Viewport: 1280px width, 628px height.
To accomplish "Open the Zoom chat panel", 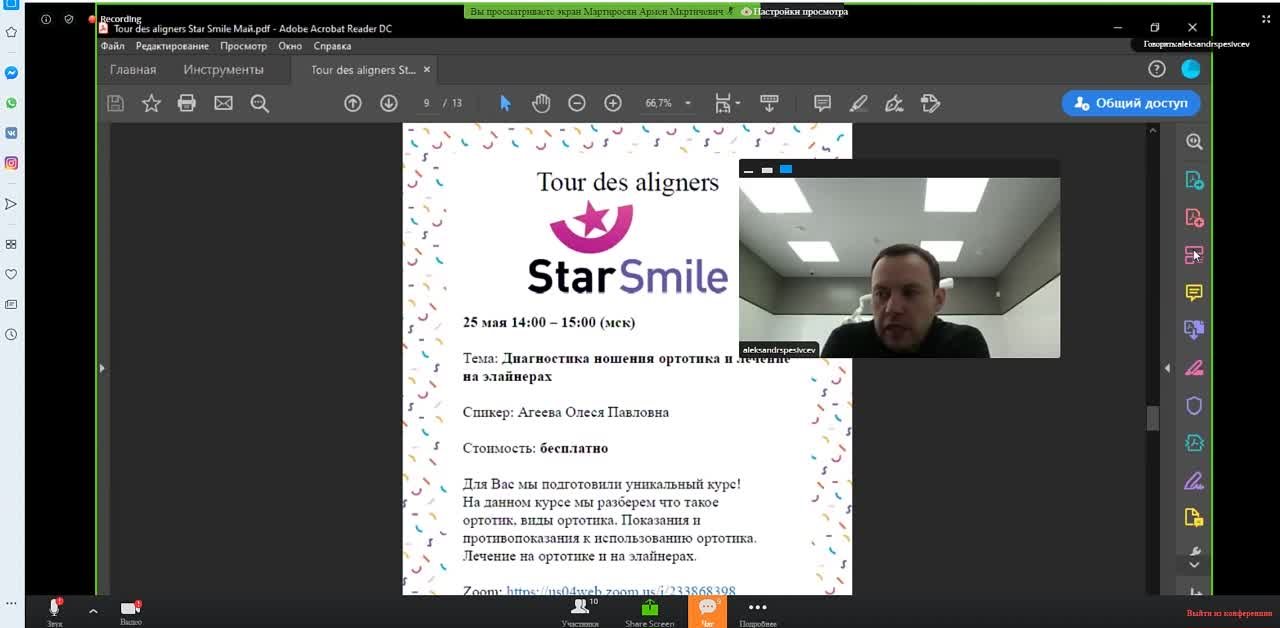I will 708,612.
